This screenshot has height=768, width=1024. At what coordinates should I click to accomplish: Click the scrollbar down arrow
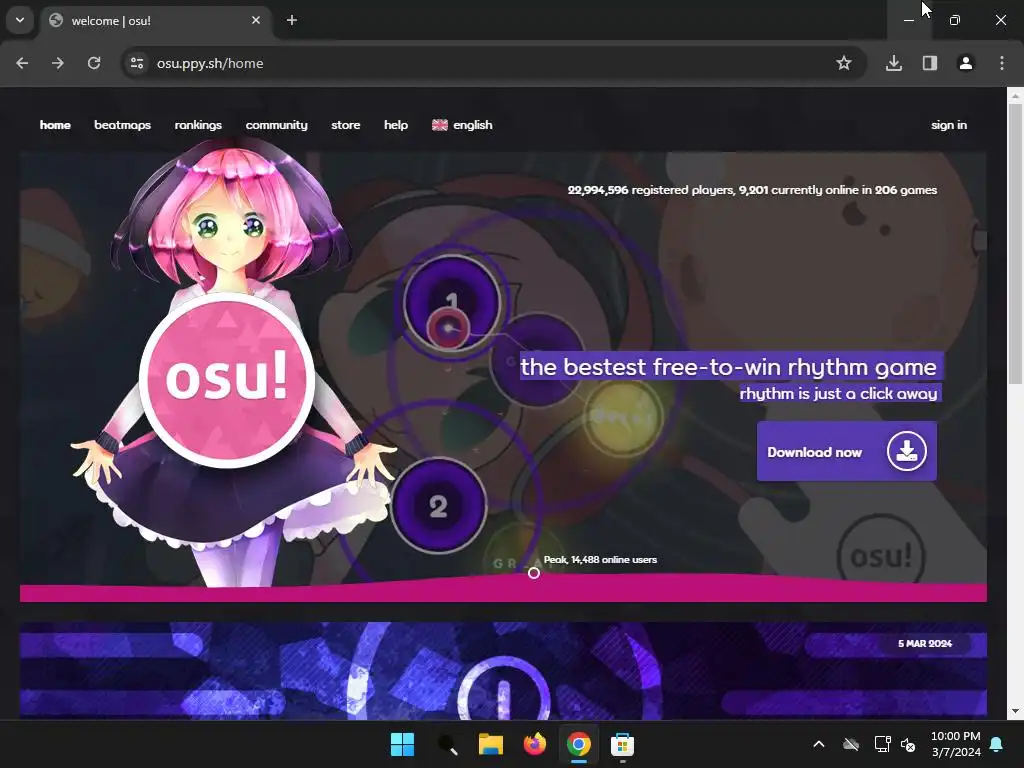[1016, 711]
